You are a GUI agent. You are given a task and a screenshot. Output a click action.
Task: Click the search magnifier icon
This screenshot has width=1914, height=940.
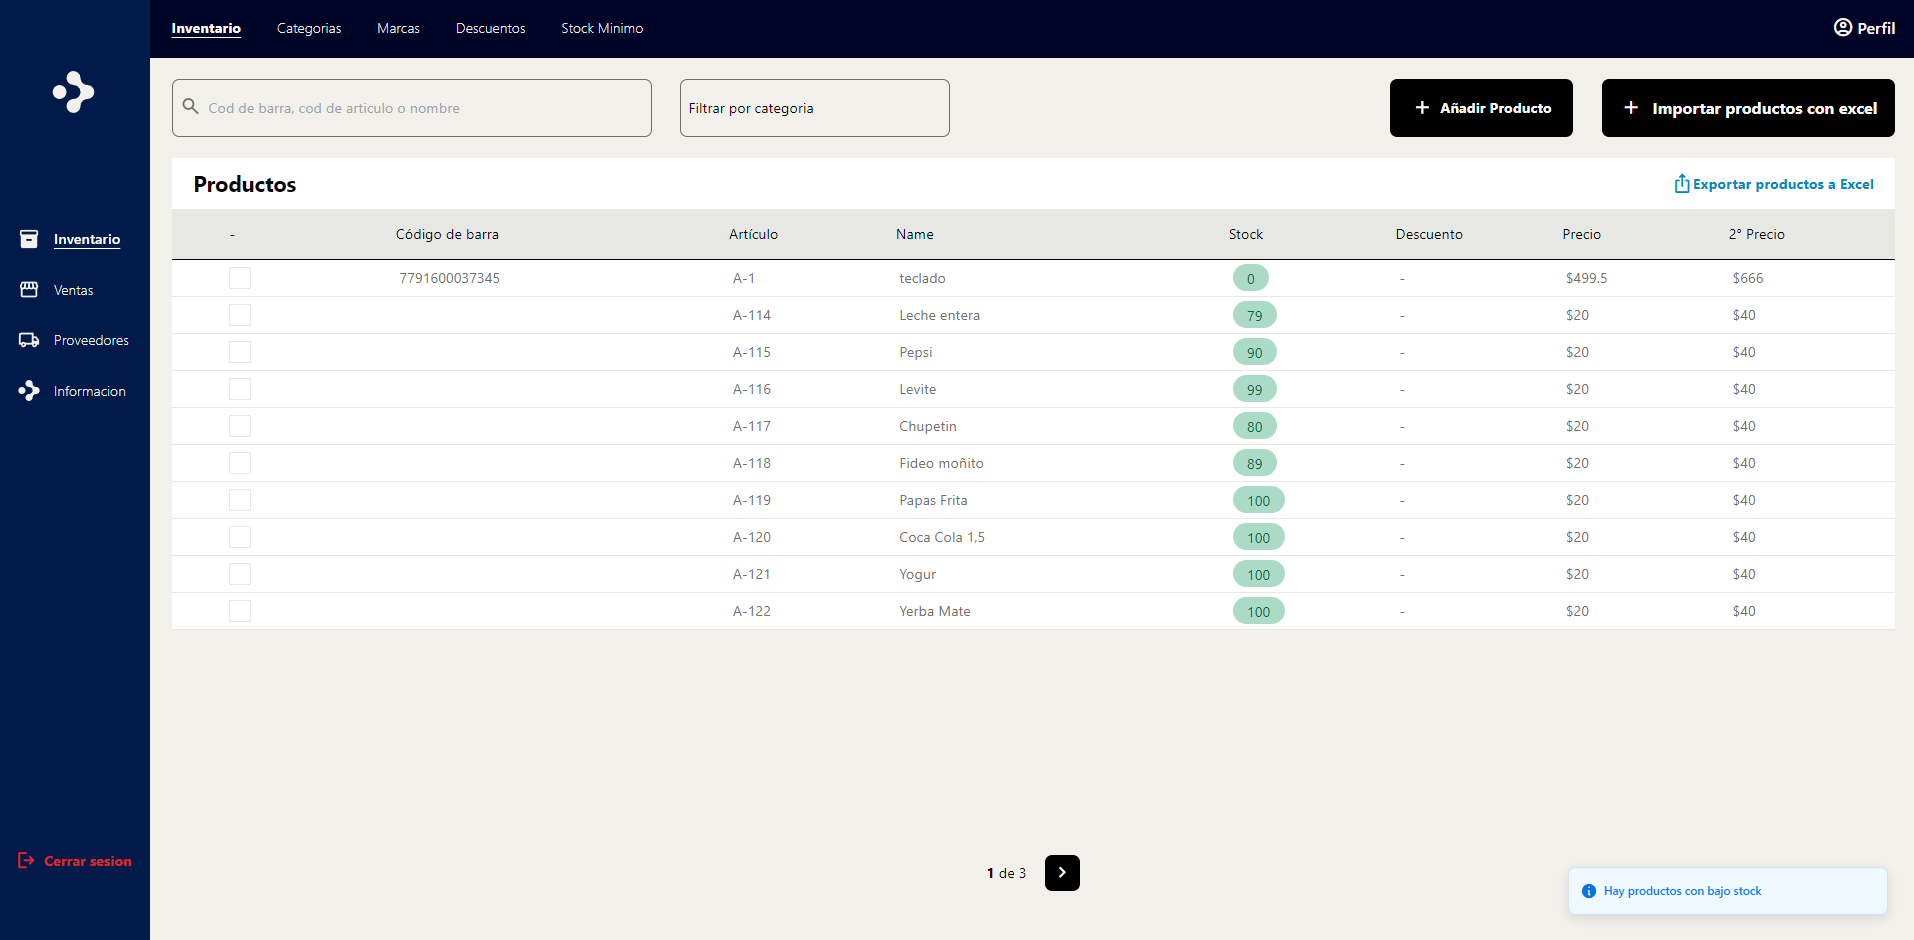[191, 106]
